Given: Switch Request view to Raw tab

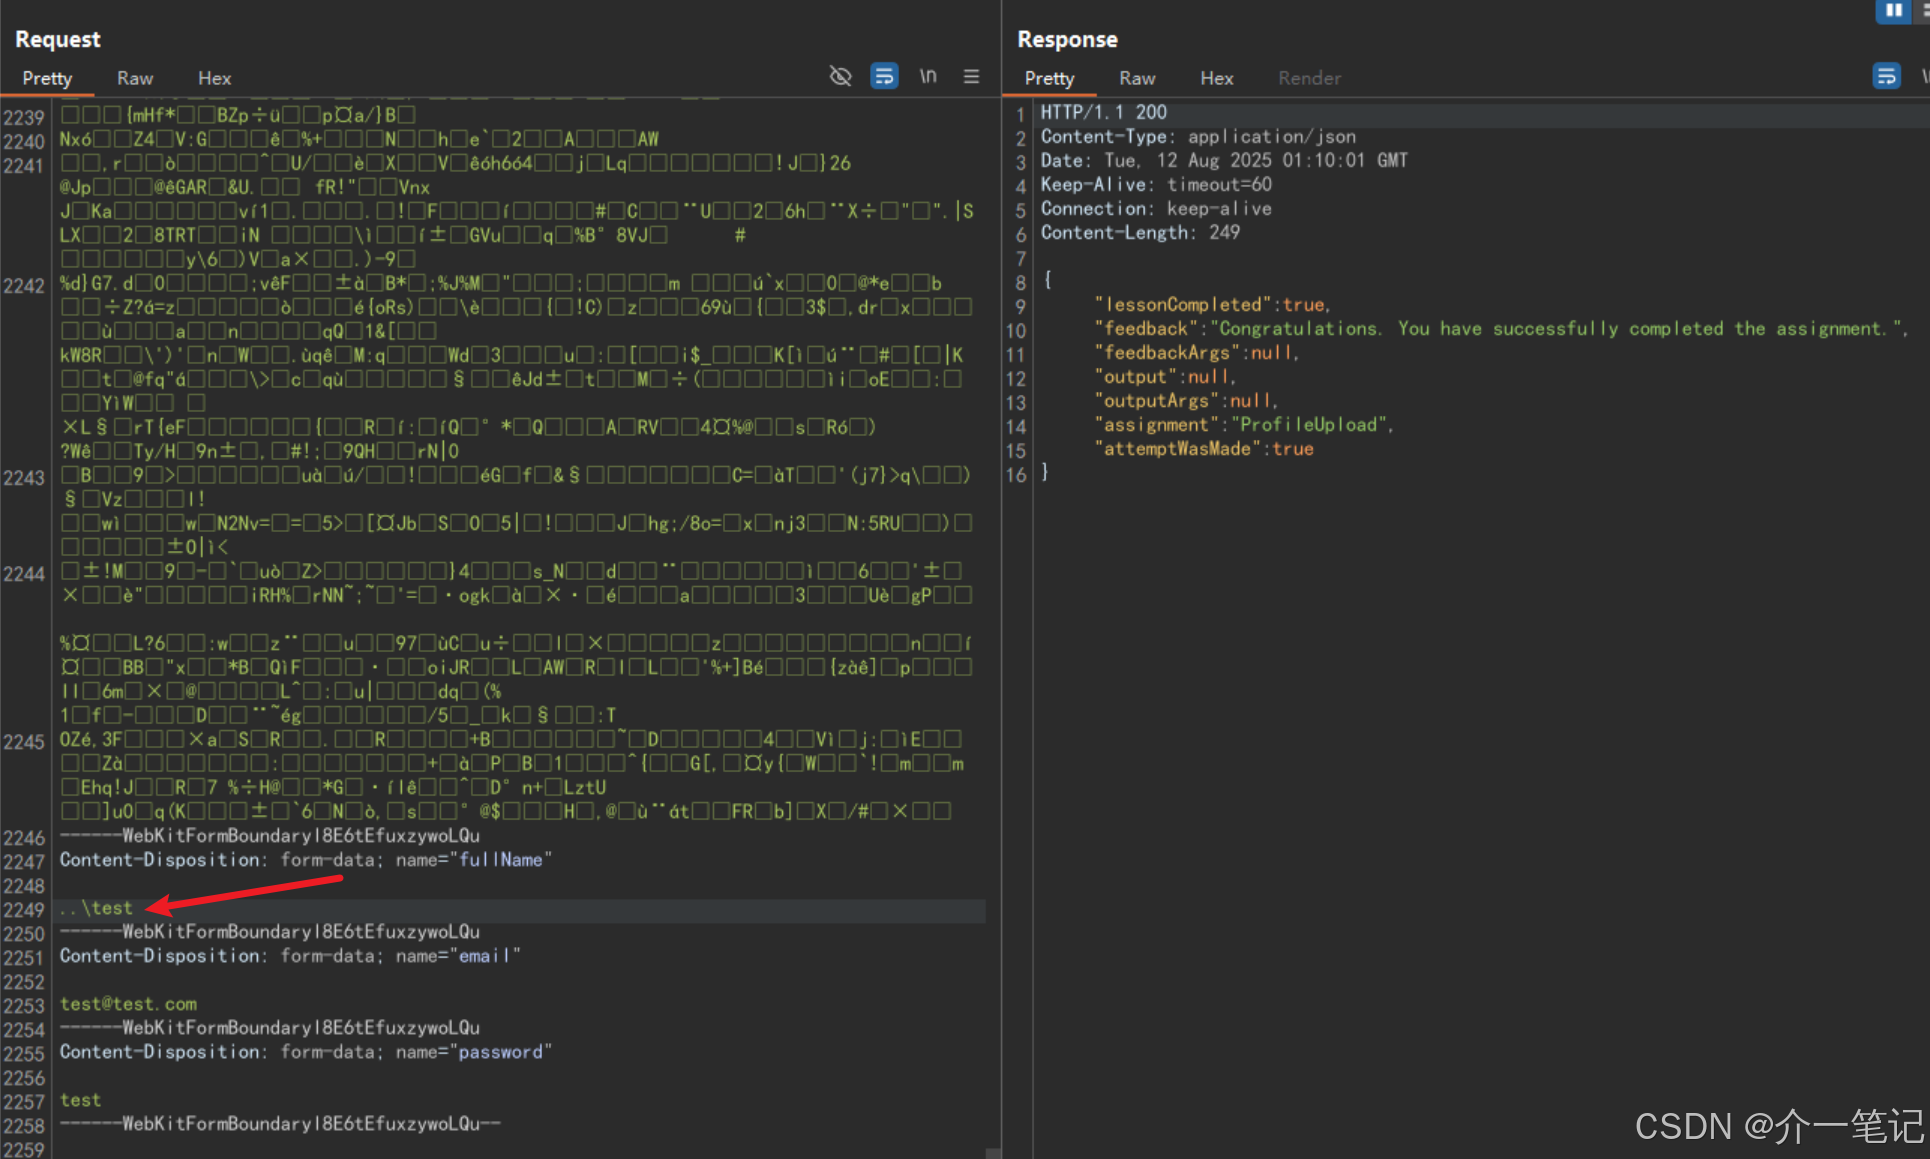Looking at the screenshot, I should click(134, 78).
